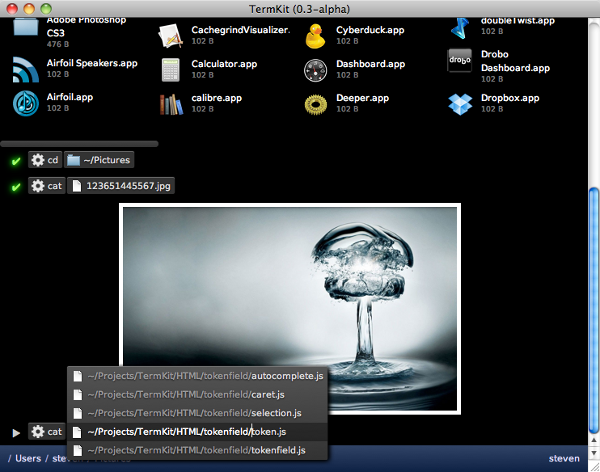Click the CachegrindVisualizer. file name
This screenshot has height=472, width=600.
(x=241, y=30)
